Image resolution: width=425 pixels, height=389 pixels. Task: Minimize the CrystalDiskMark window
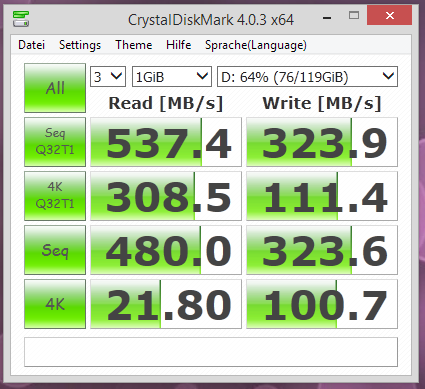coord(327,18)
